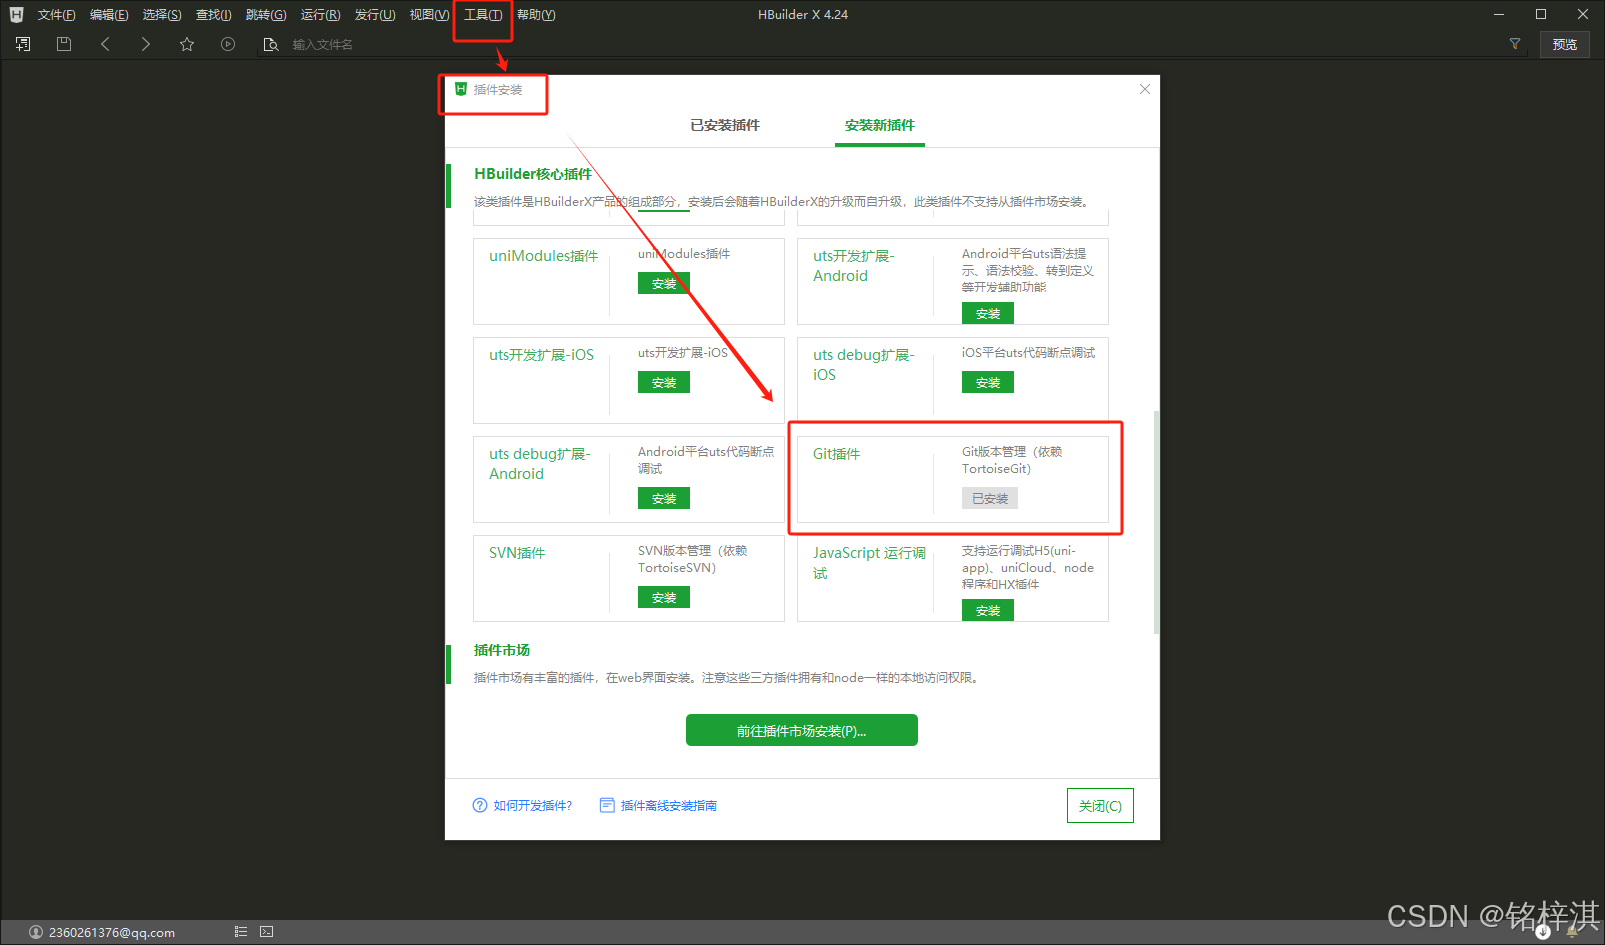Go back with the left arrow
Image resolution: width=1605 pixels, height=945 pixels.
(105, 44)
